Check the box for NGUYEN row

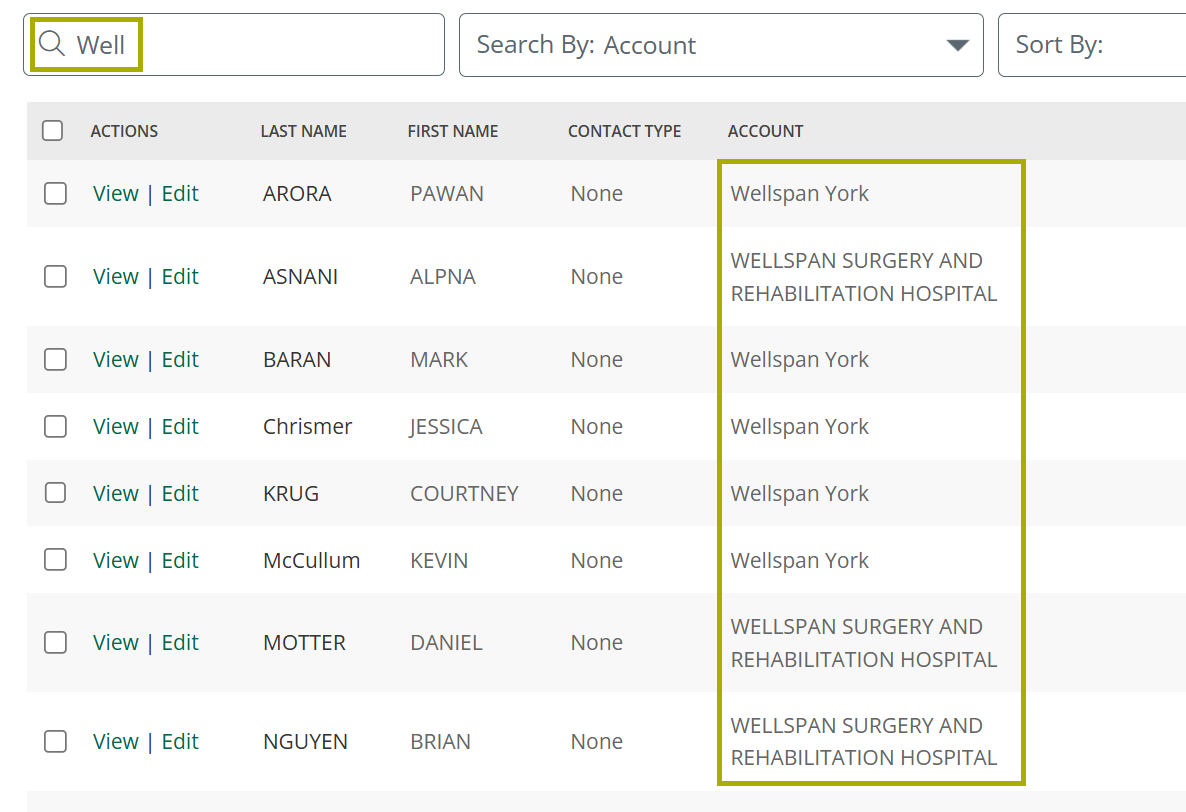point(55,742)
